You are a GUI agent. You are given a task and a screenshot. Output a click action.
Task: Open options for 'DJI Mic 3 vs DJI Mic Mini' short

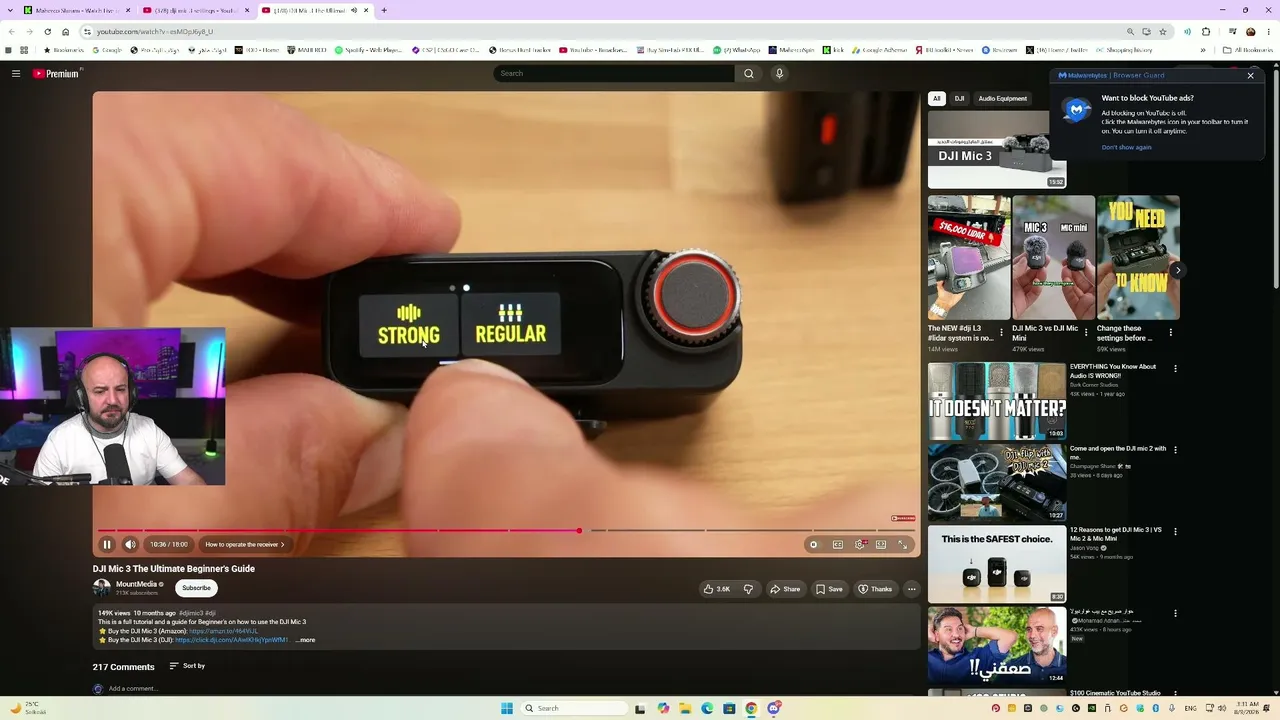click(x=1086, y=333)
